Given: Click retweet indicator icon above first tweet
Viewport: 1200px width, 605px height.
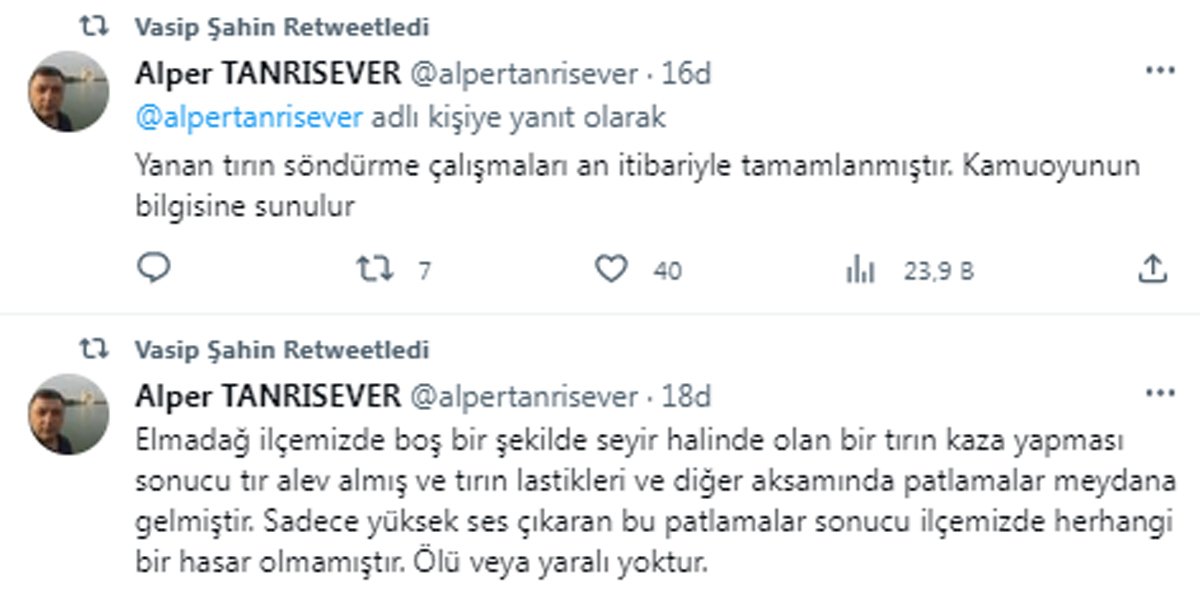Looking at the screenshot, I should pos(95,28).
